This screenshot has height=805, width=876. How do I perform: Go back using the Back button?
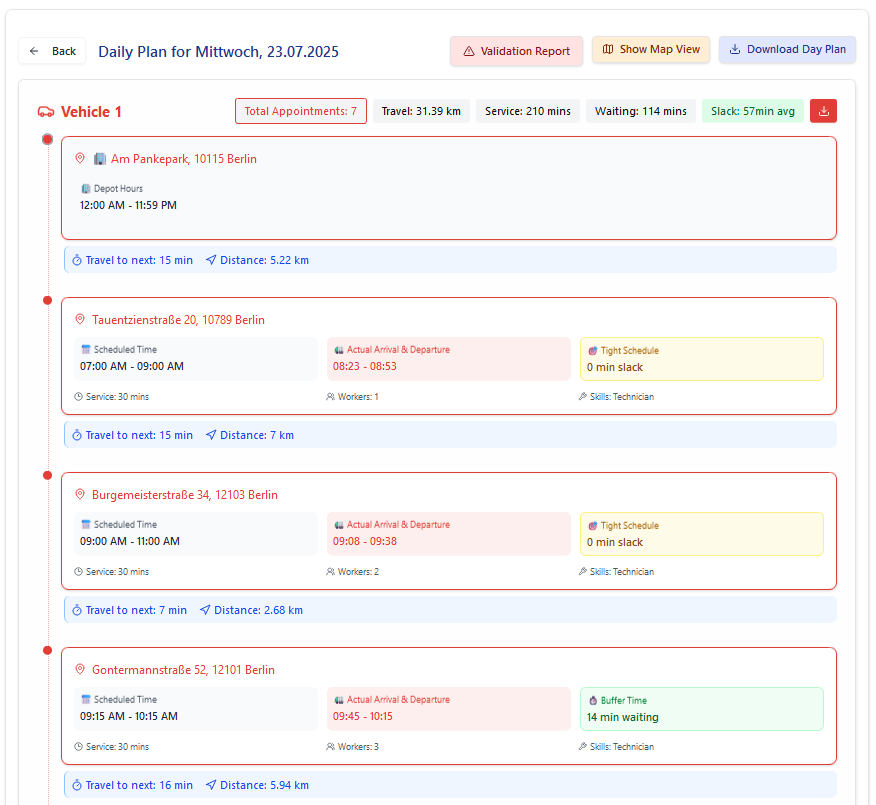click(x=53, y=51)
